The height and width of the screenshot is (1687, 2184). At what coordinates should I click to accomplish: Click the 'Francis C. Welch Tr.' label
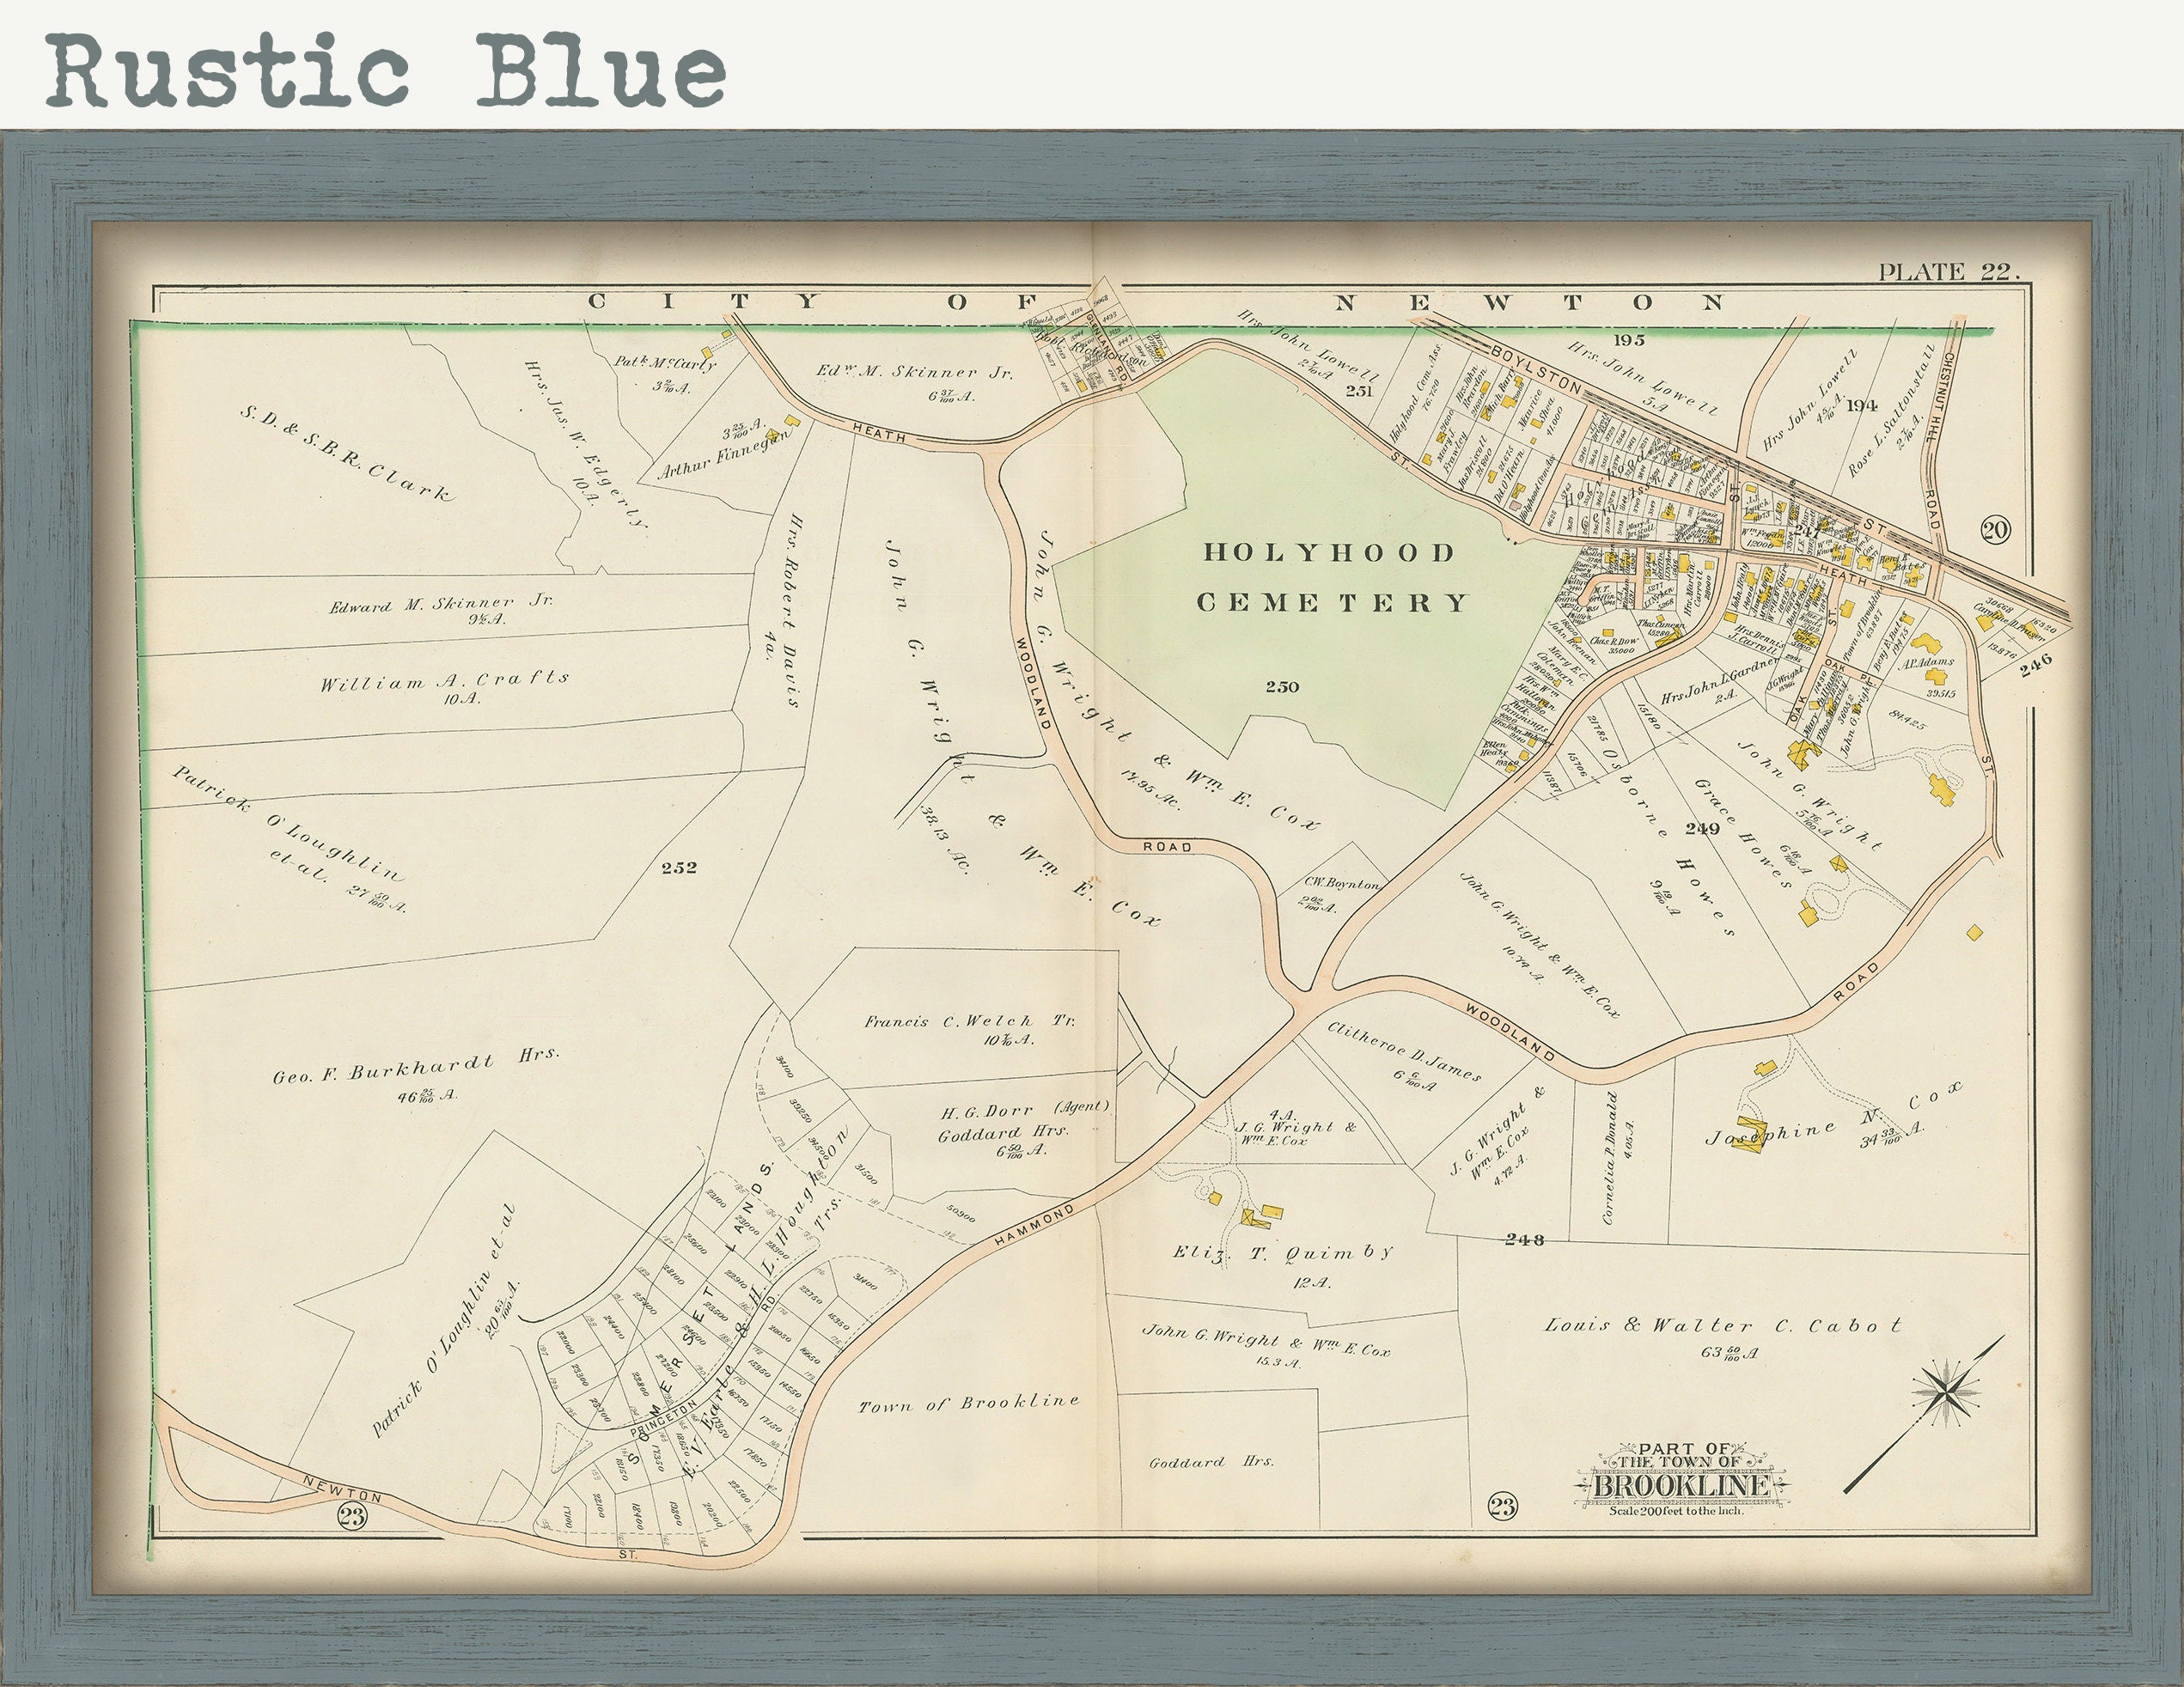969,1023
